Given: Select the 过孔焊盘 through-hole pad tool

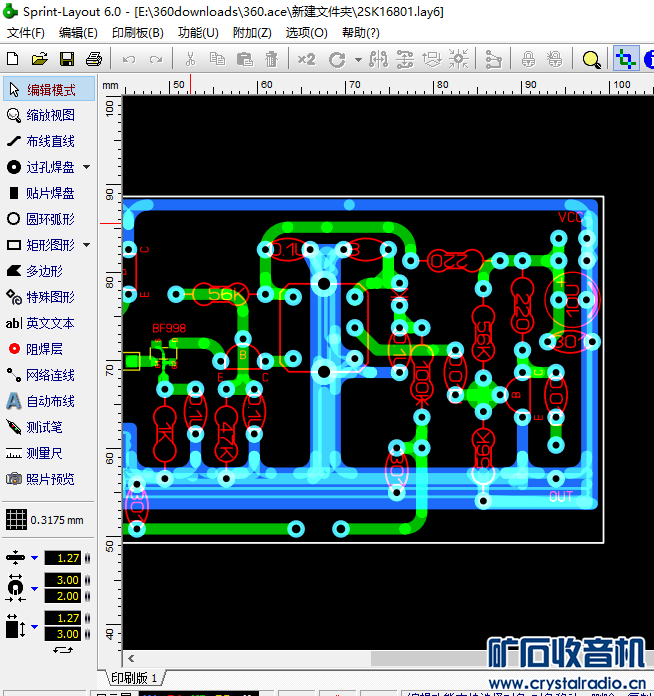Looking at the screenshot, I should pos(42,167).
